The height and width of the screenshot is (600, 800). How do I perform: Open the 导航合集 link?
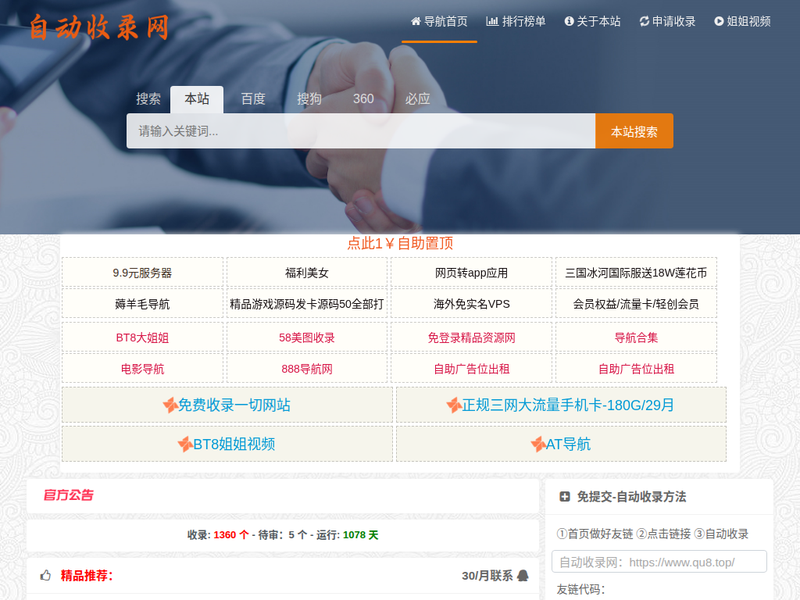[636, 338]
